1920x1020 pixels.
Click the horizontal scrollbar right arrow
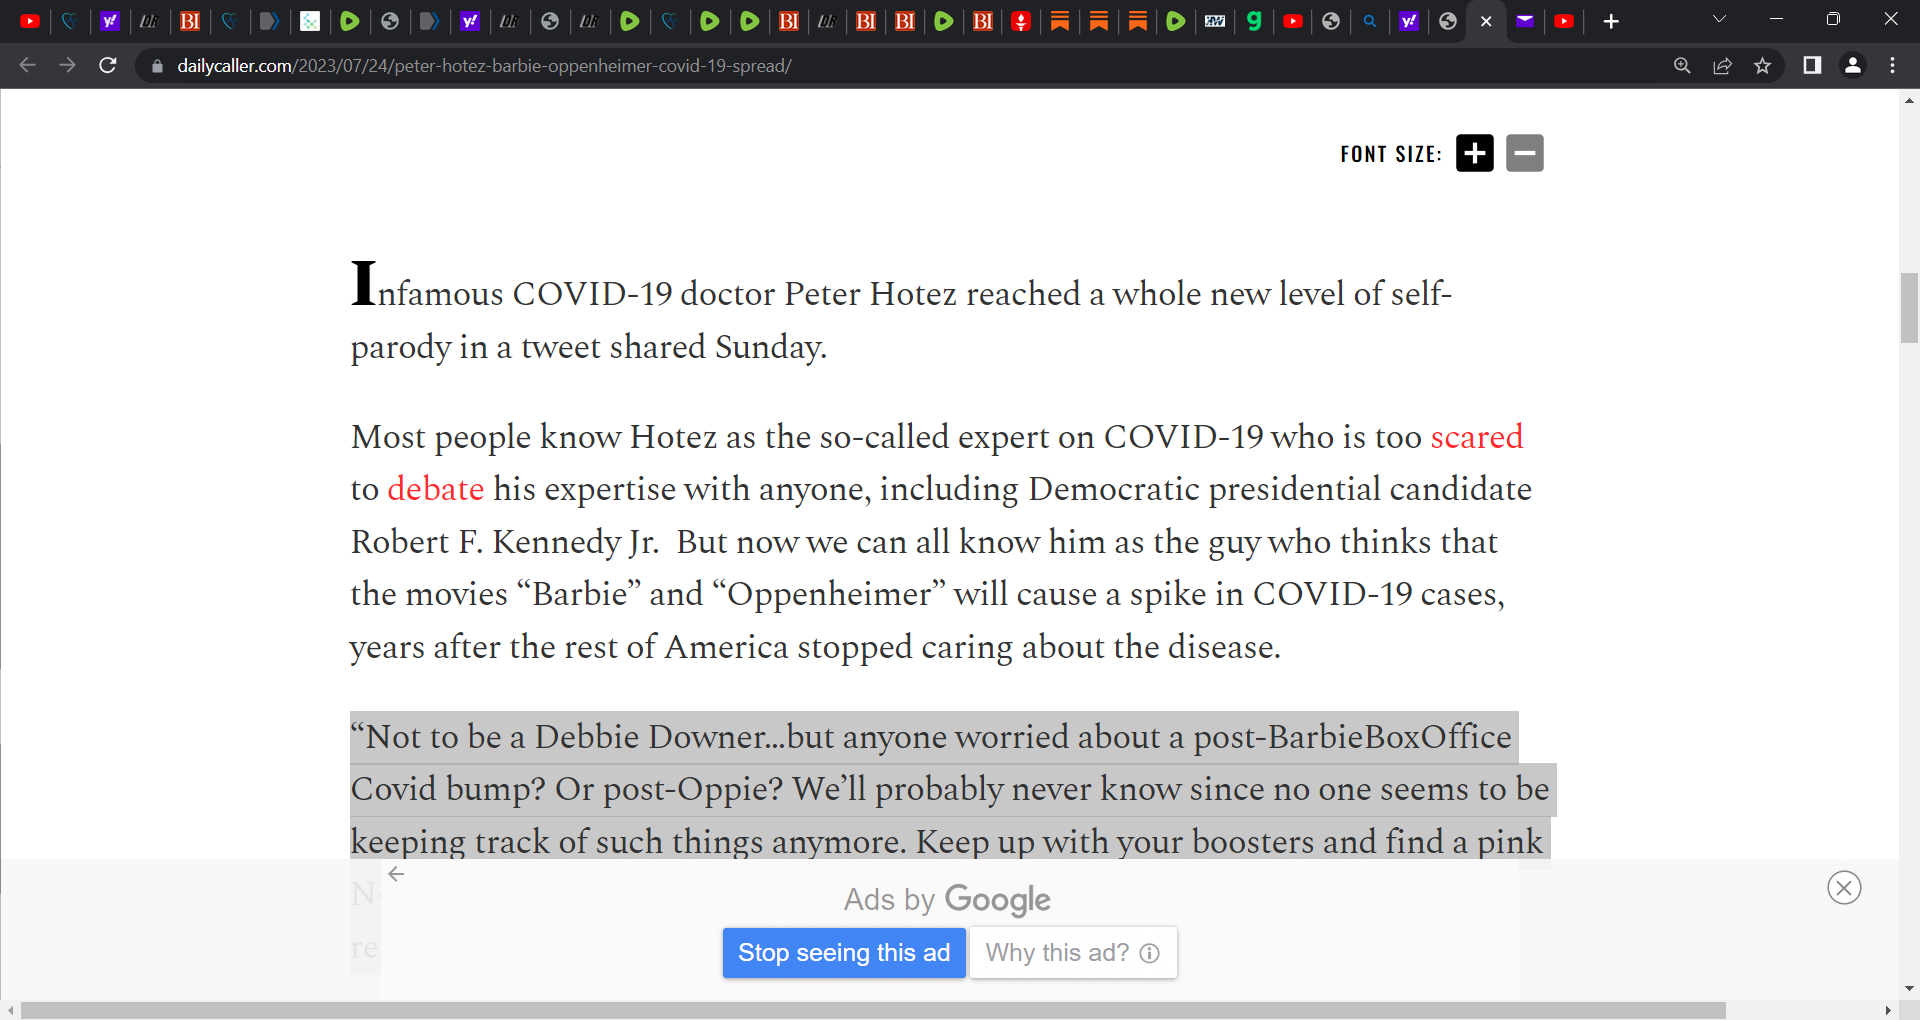tap(1888, 1010)
